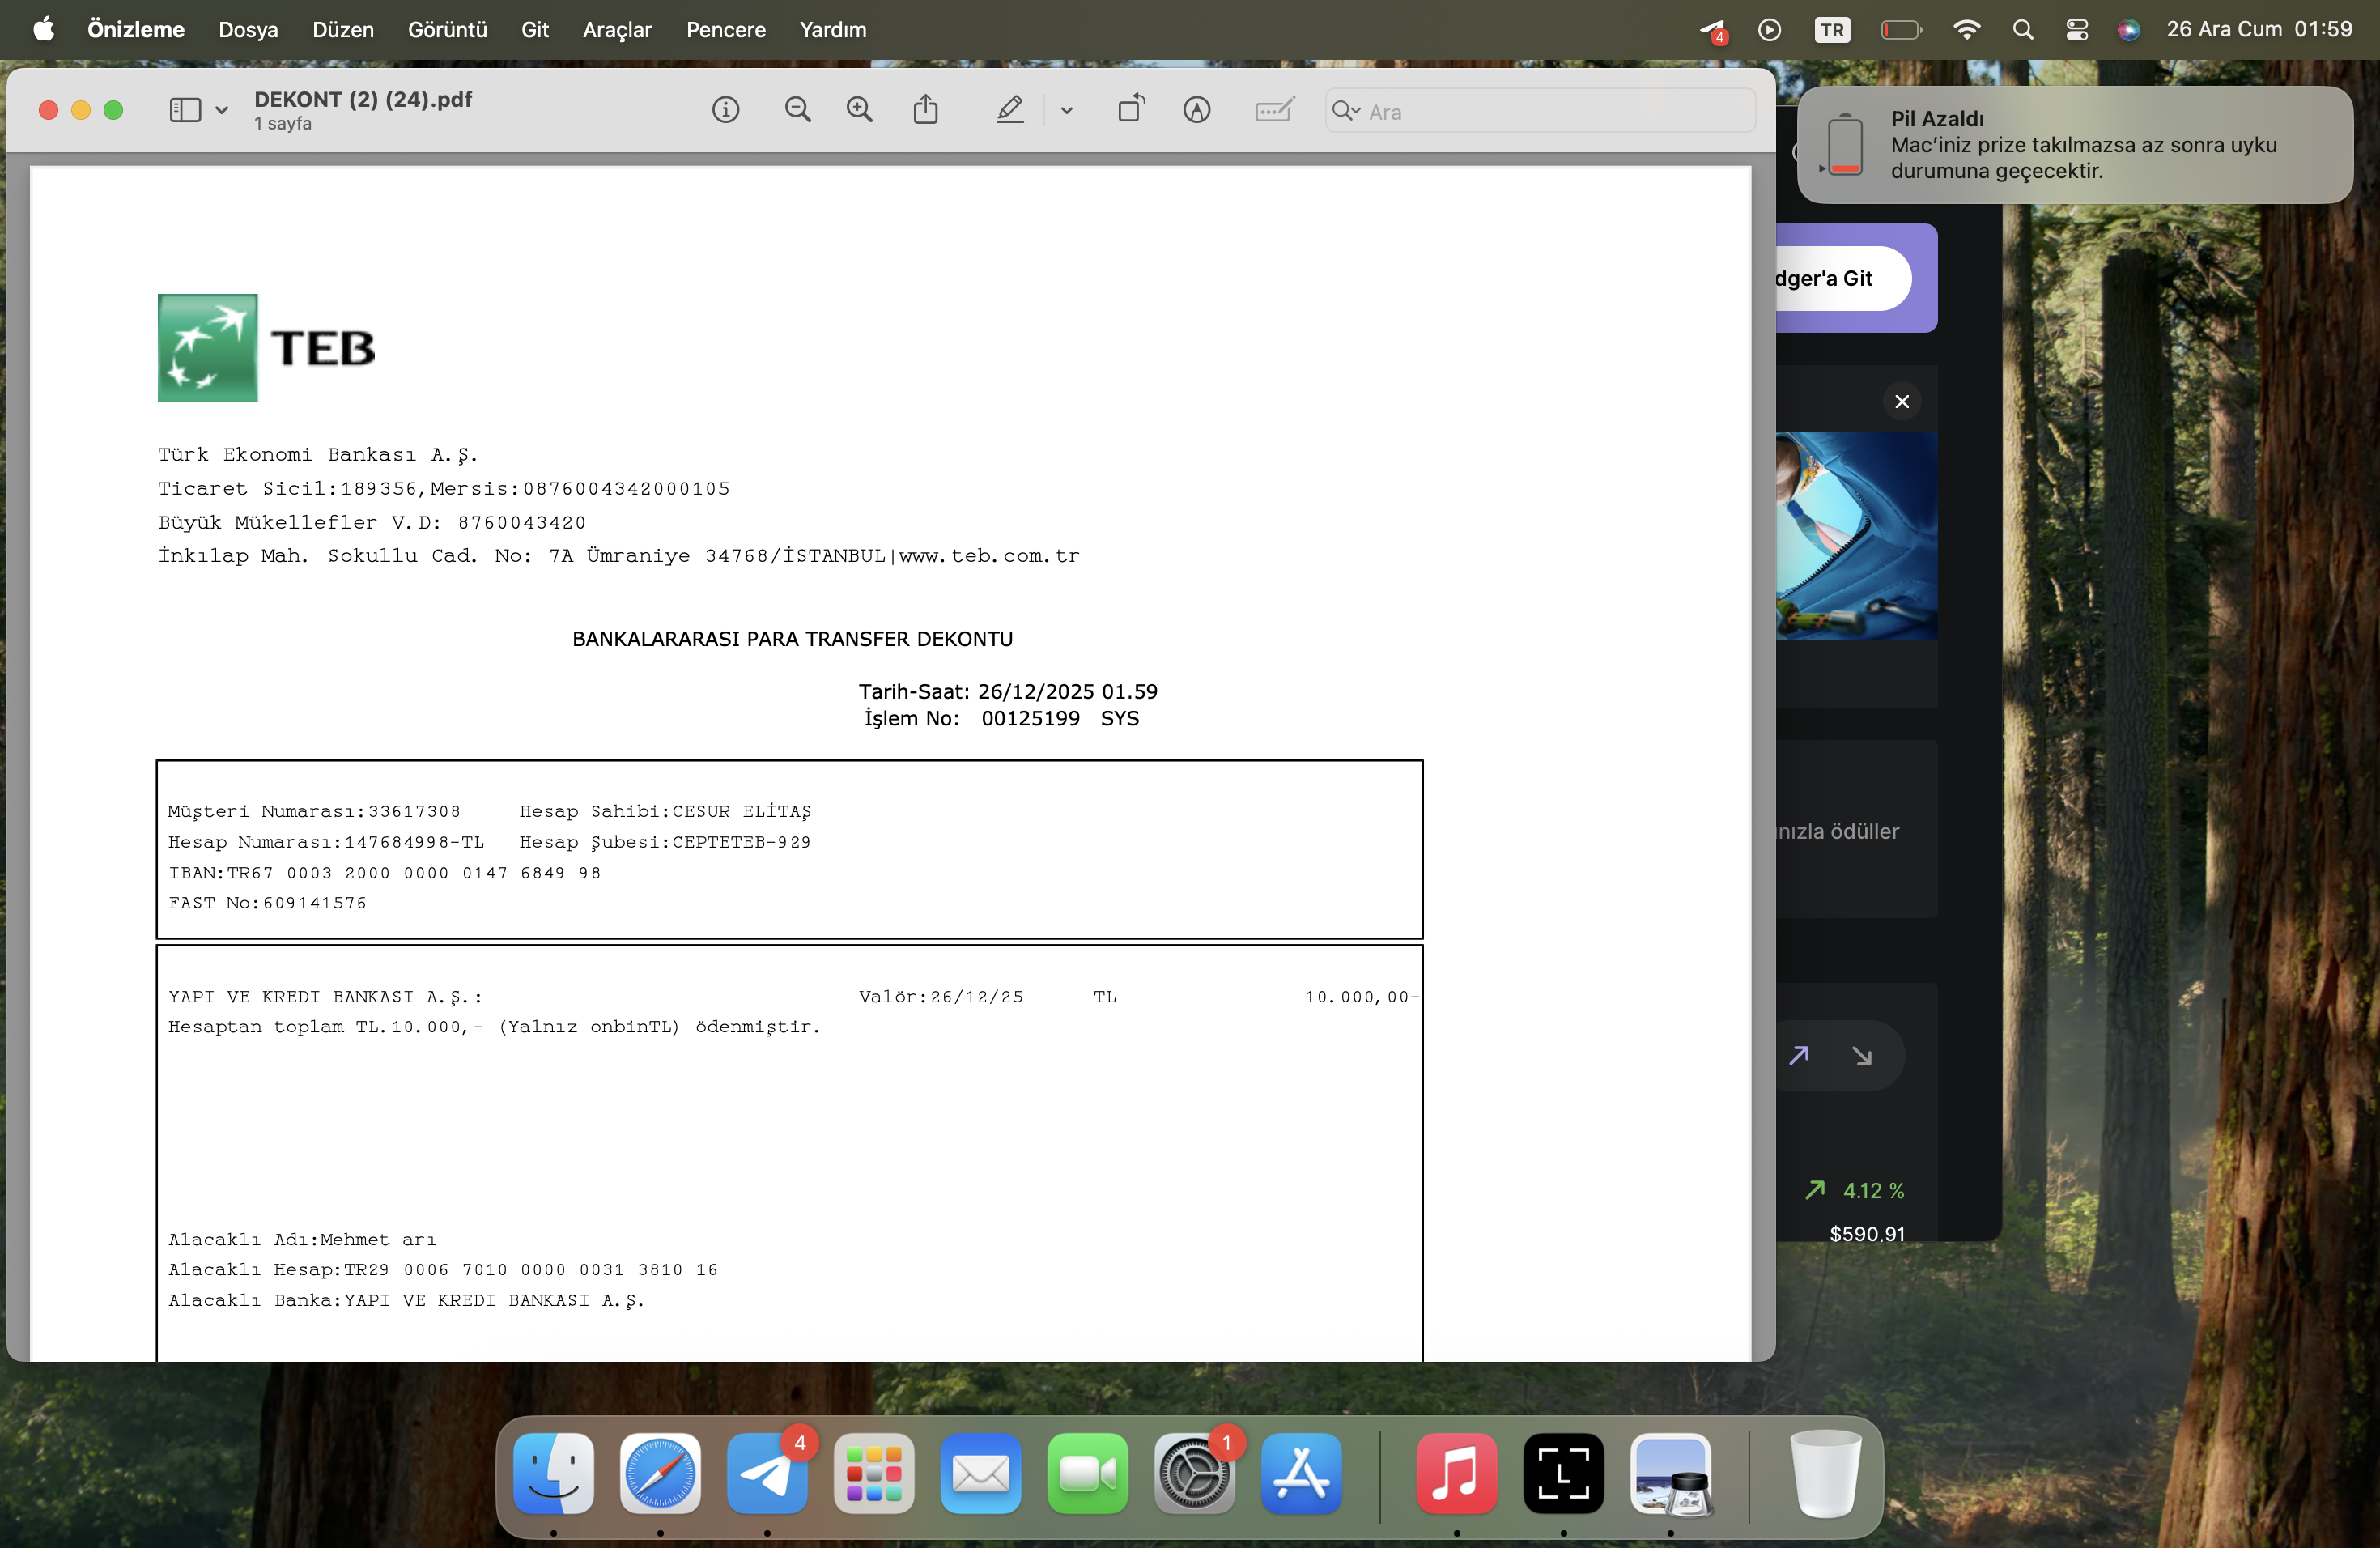Open the screenshot app in the Dock
This screenshot has width=2380, height=1548.
click(x=1564, y=1474)
